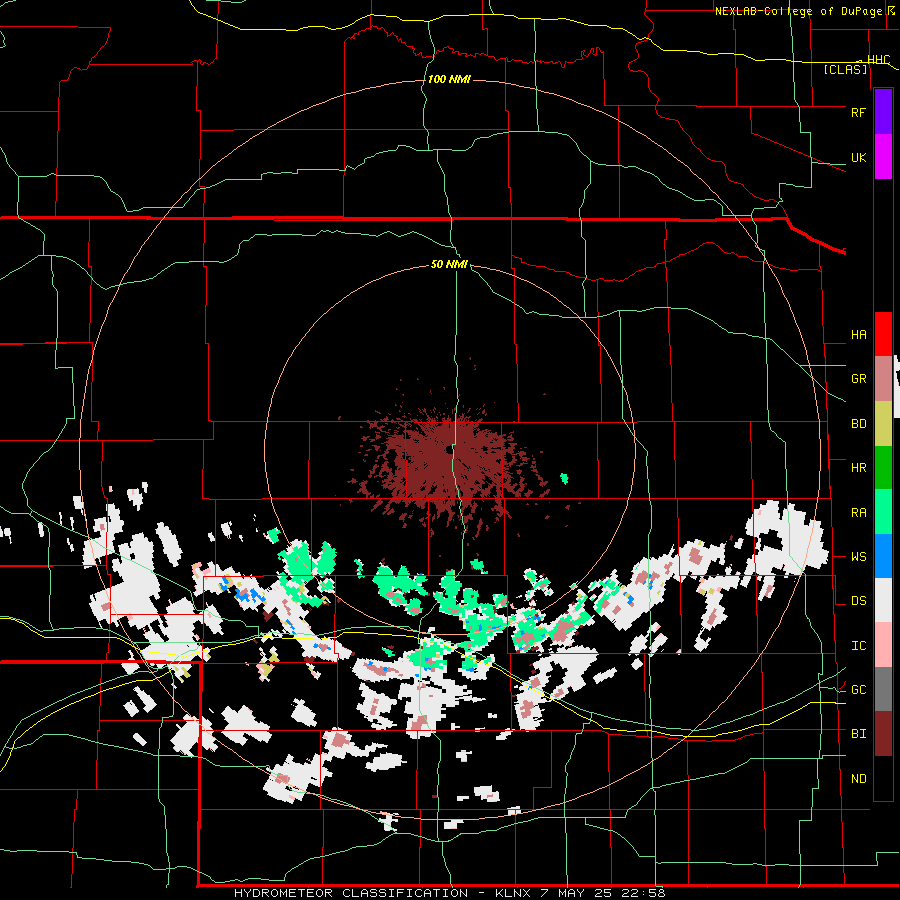900x900 pixels.
Task: Click the HA legend label
Action: [x=858, y=335]
